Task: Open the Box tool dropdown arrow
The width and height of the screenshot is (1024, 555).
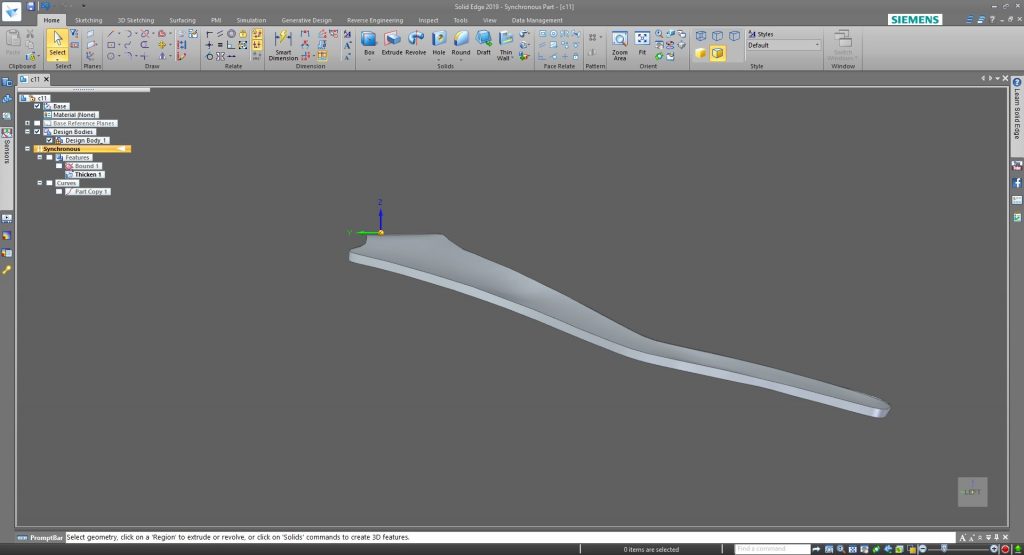Action: tap(369, 59)
